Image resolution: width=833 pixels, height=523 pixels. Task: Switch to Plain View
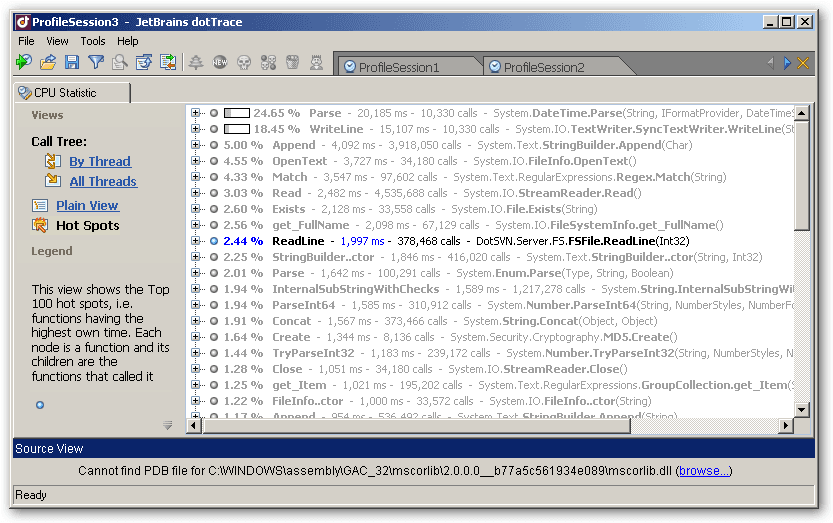click(87, 205)
